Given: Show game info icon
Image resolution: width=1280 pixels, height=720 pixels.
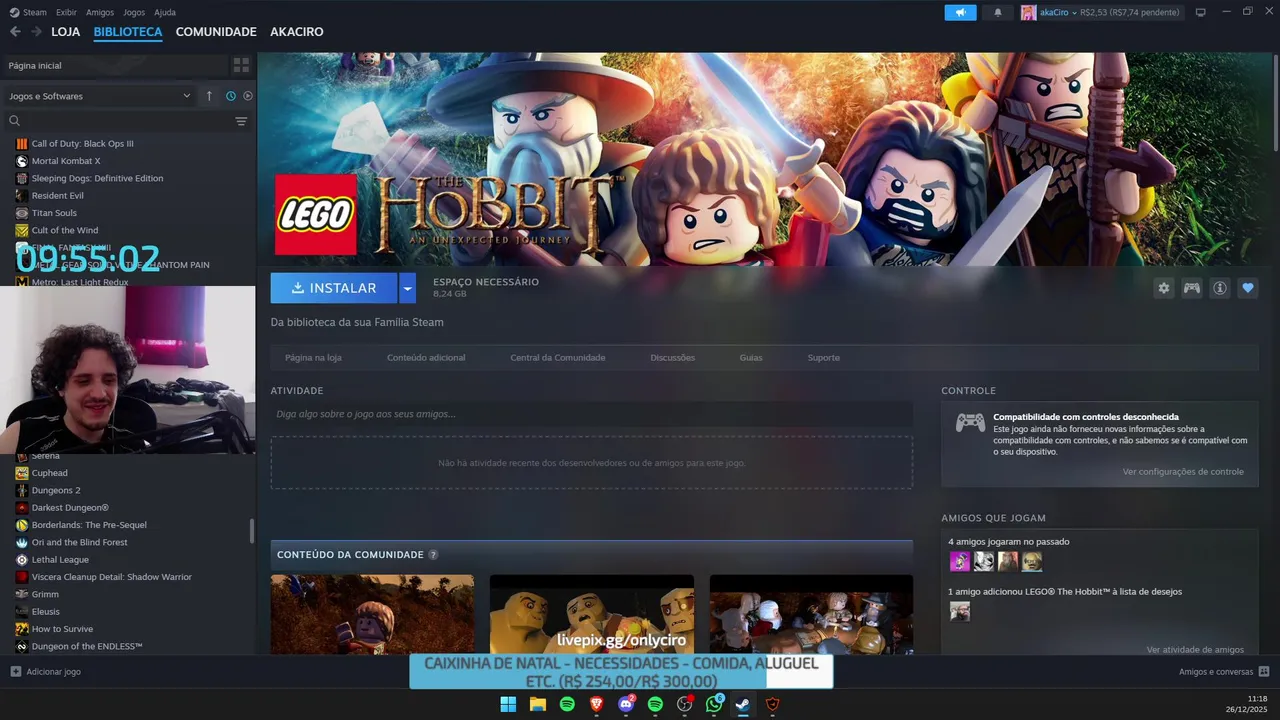Looking at the screenshot, I should (1219, 288).
